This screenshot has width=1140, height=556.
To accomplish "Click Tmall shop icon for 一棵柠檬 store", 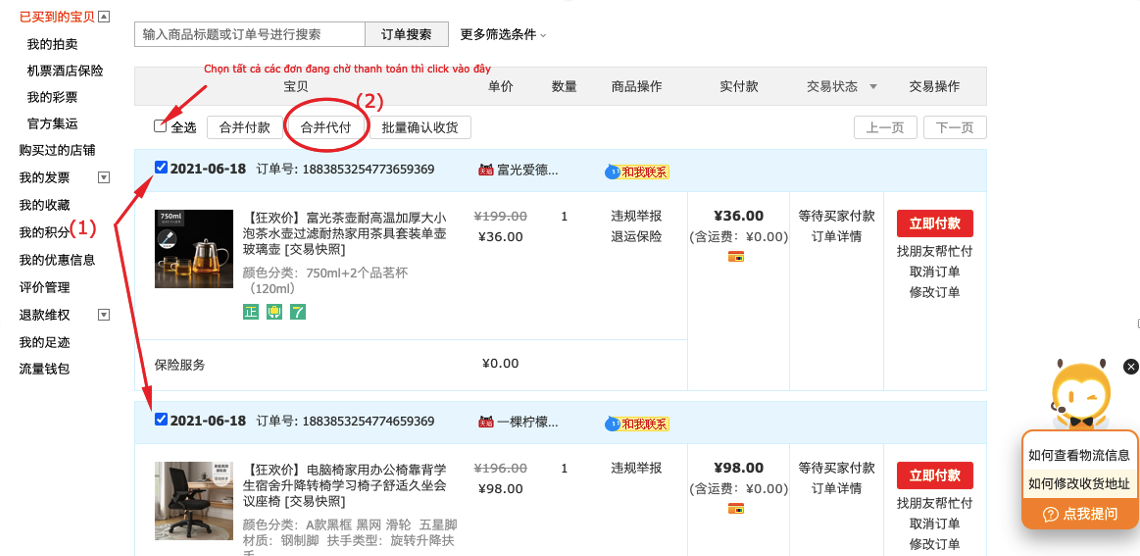I will tap(486, 422).
